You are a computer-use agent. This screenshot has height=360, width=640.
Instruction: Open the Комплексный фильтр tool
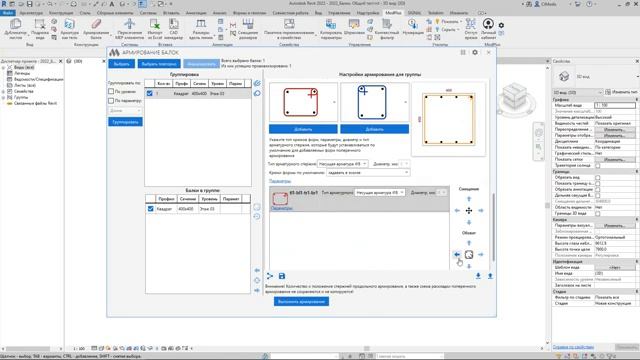pos(387,29)
